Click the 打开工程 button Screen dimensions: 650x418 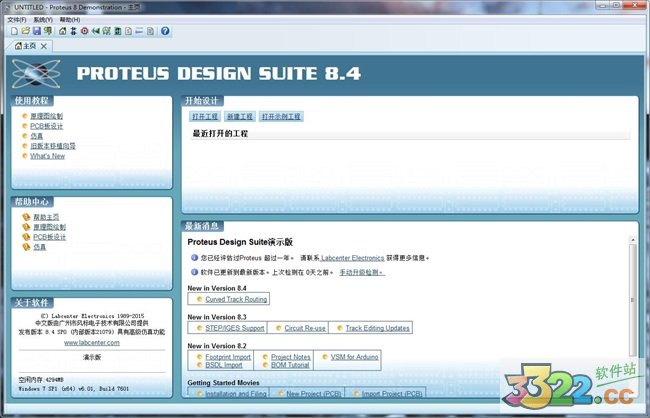pyautogui.click(x=205, y=117)
